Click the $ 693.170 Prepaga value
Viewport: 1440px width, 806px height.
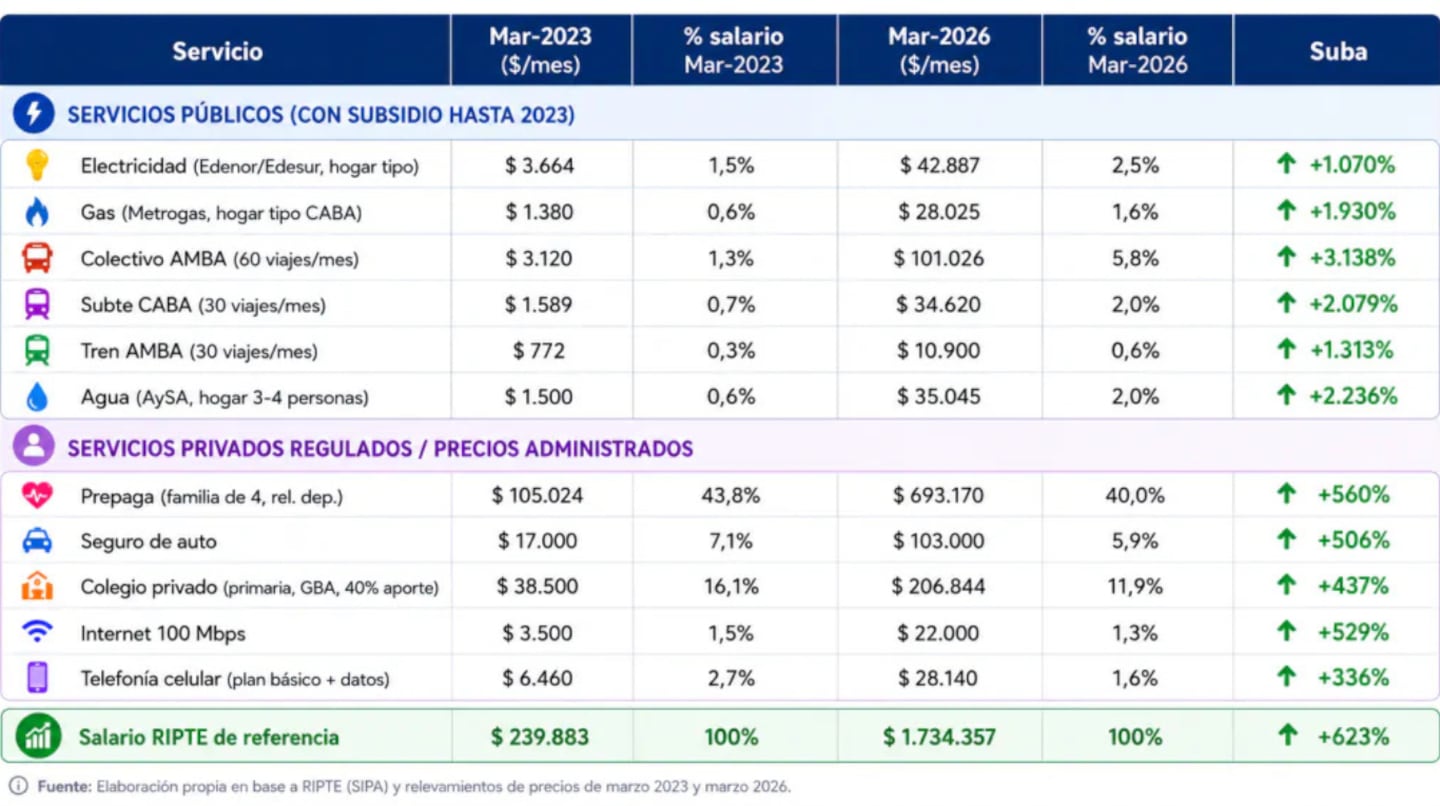(x=939, y=494)
